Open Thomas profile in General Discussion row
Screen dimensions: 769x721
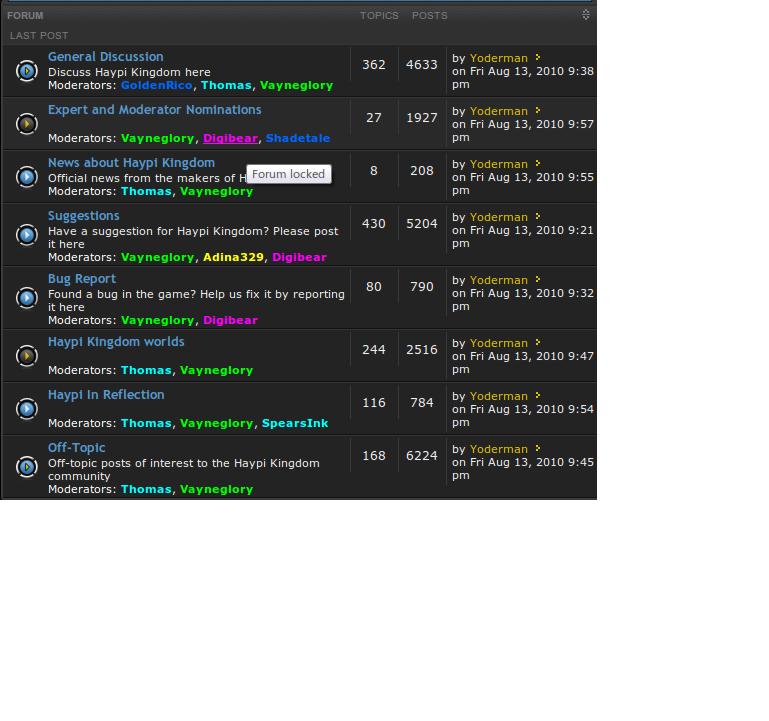pyautogui.click(x=226, y=85)
